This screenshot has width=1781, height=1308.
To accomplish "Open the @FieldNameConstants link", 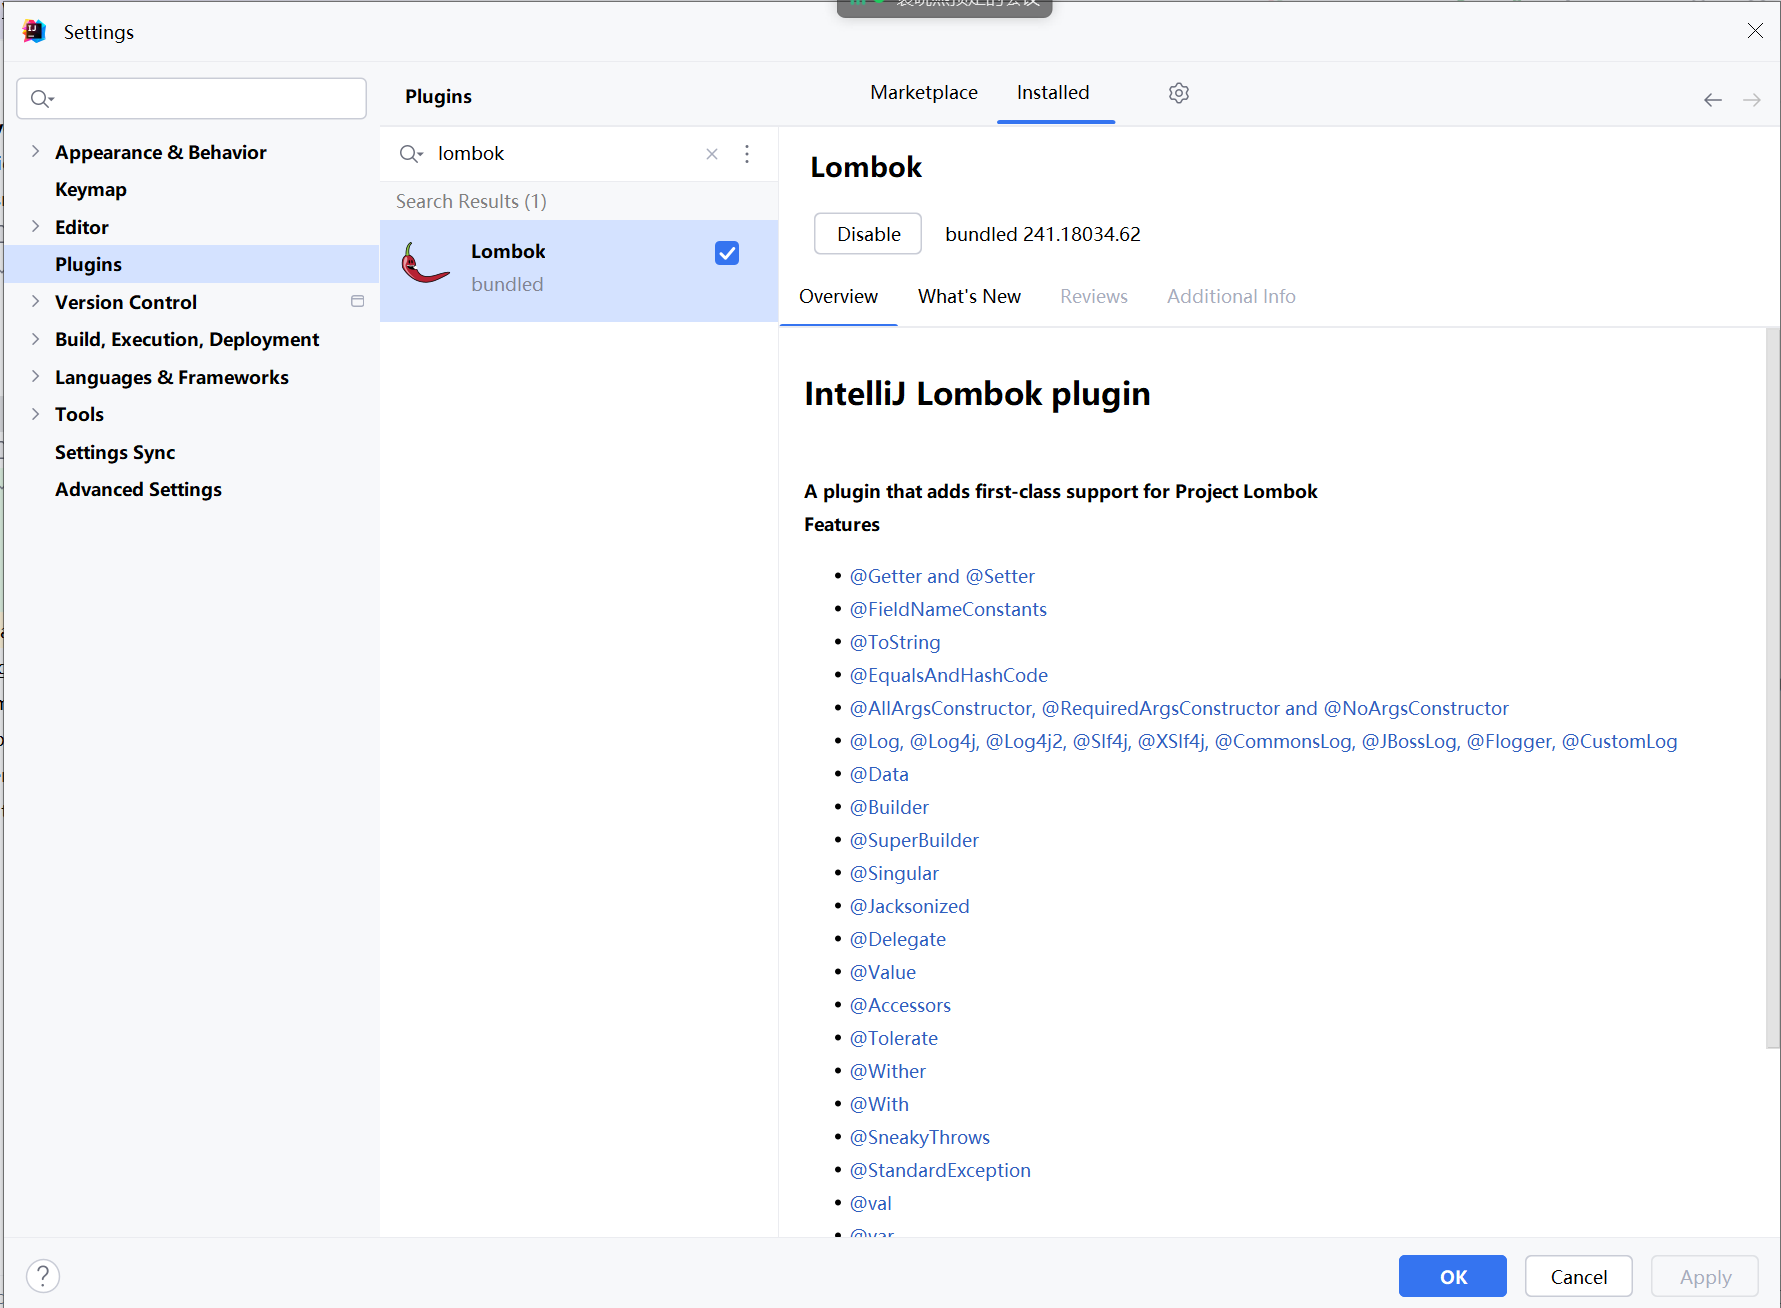I will [x=948, y=609].
